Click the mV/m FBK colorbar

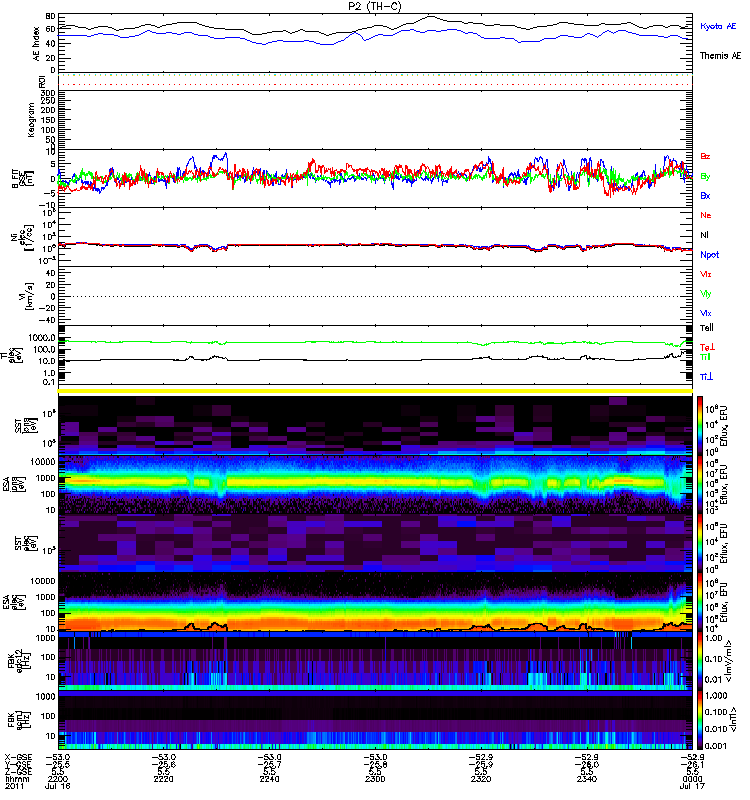coord(700,660)
